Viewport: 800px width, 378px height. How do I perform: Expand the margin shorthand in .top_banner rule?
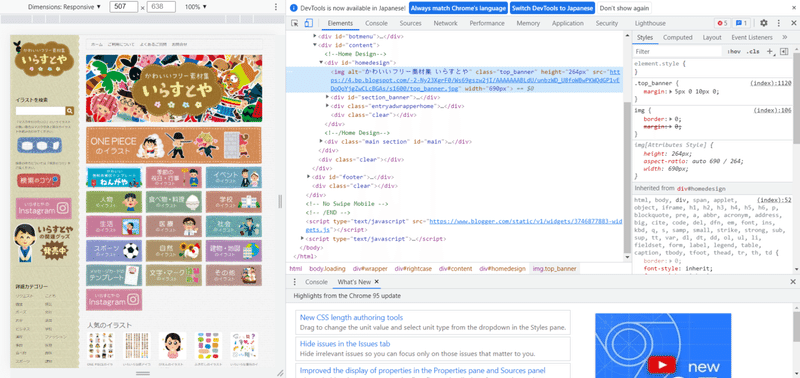(x=670, y=92)
